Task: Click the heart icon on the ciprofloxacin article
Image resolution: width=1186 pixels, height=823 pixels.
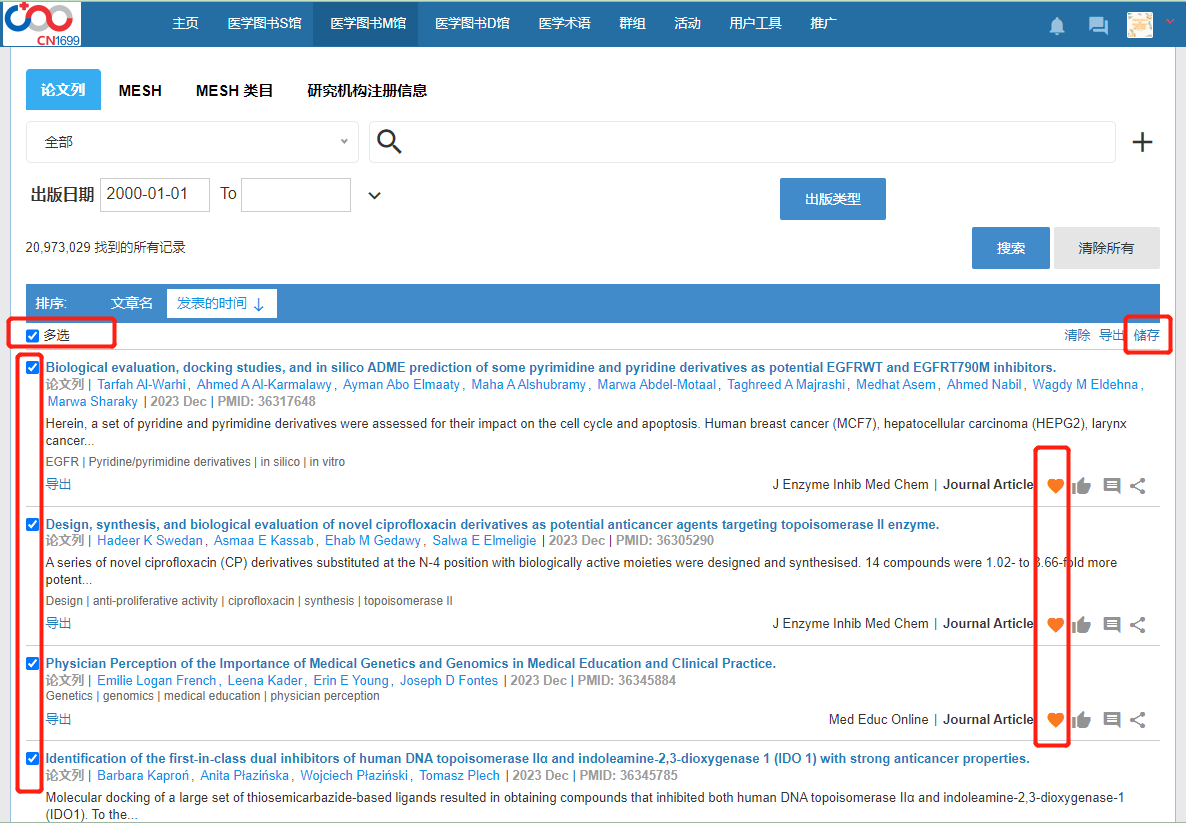Action: pos(1055,625)
